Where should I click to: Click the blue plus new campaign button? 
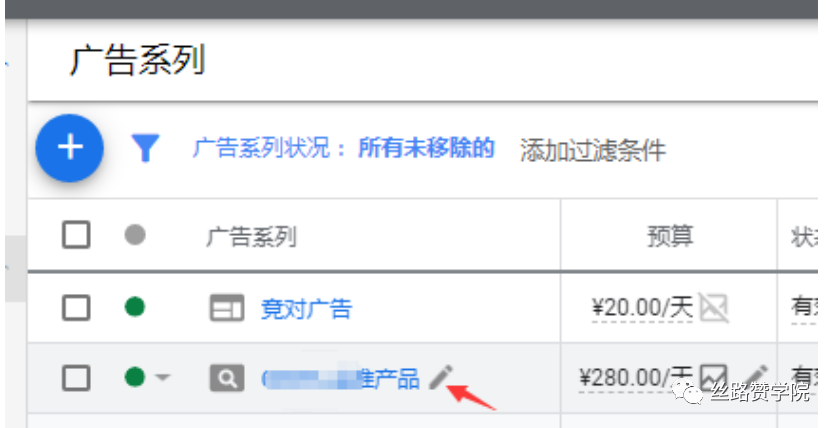click(69, 148)
